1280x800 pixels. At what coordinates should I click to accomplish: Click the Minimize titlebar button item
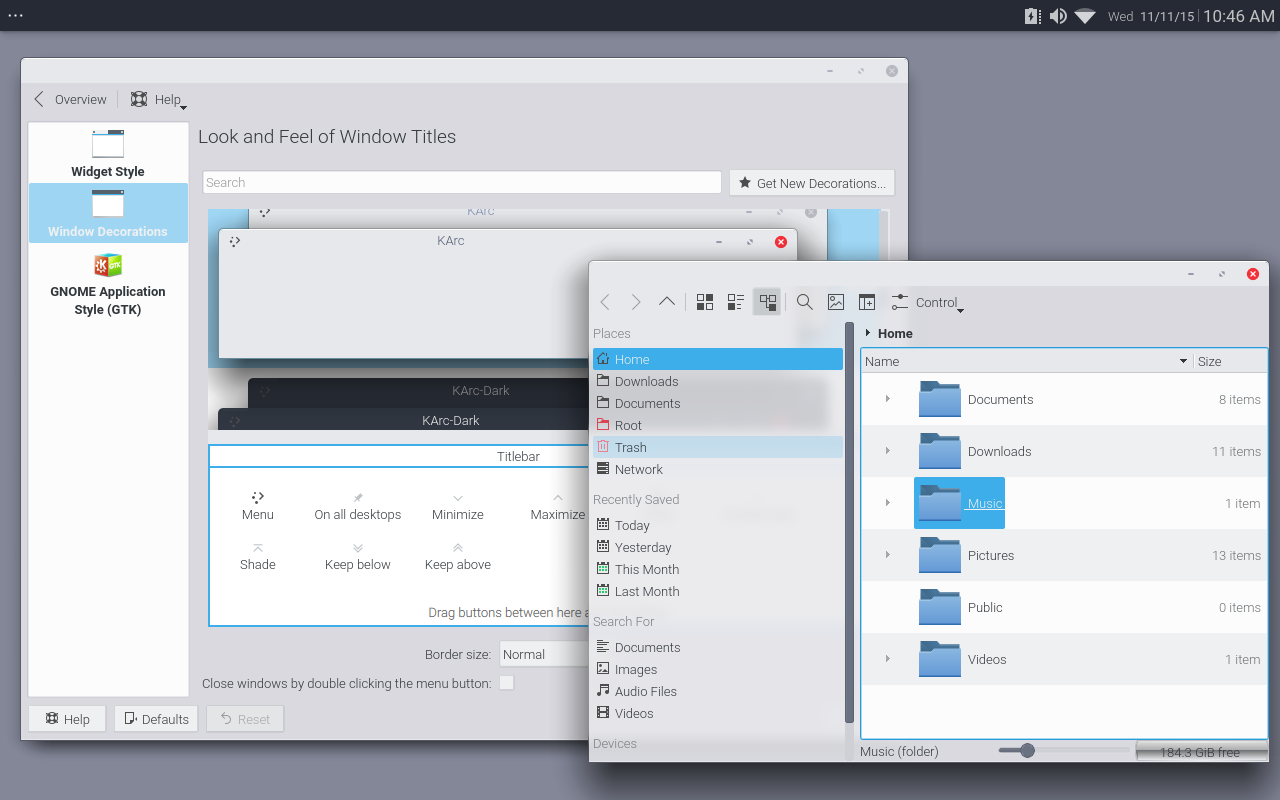[x=458, y=506]
